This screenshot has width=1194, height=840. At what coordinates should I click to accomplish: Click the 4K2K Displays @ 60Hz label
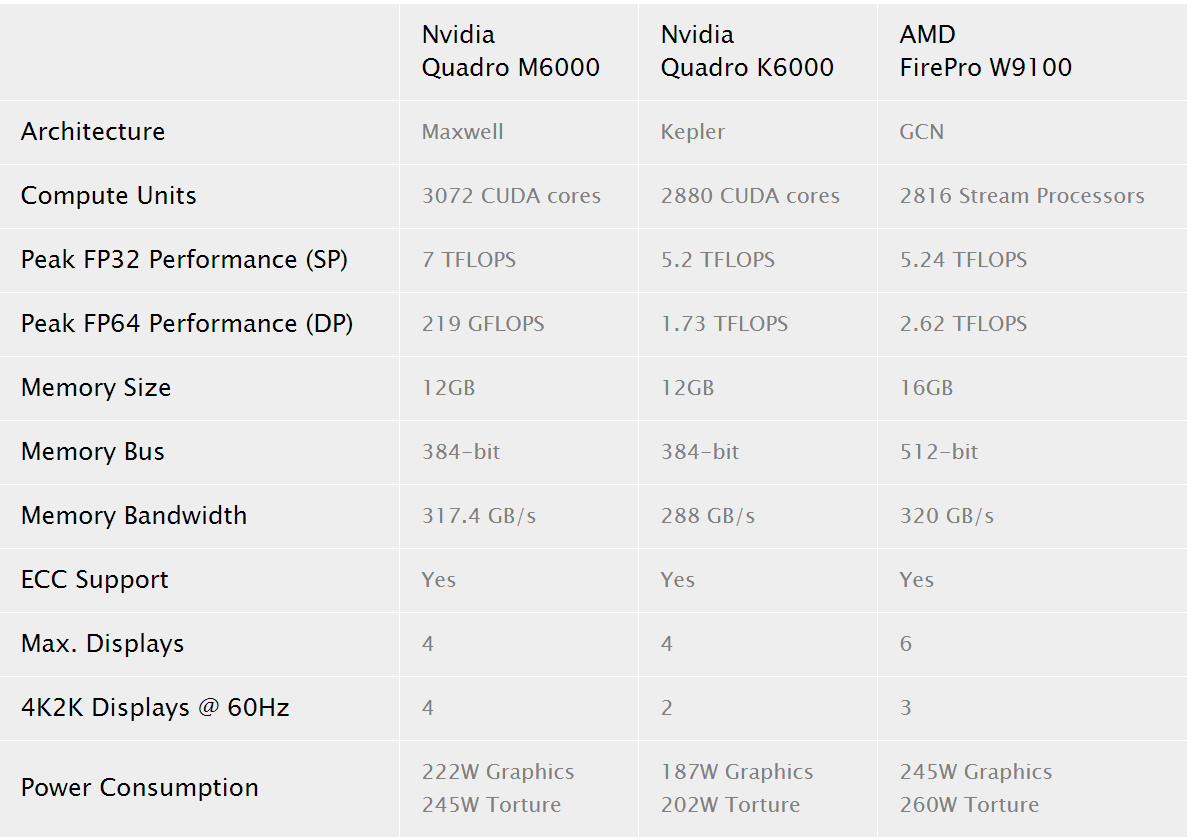click(x=155, y=708)
